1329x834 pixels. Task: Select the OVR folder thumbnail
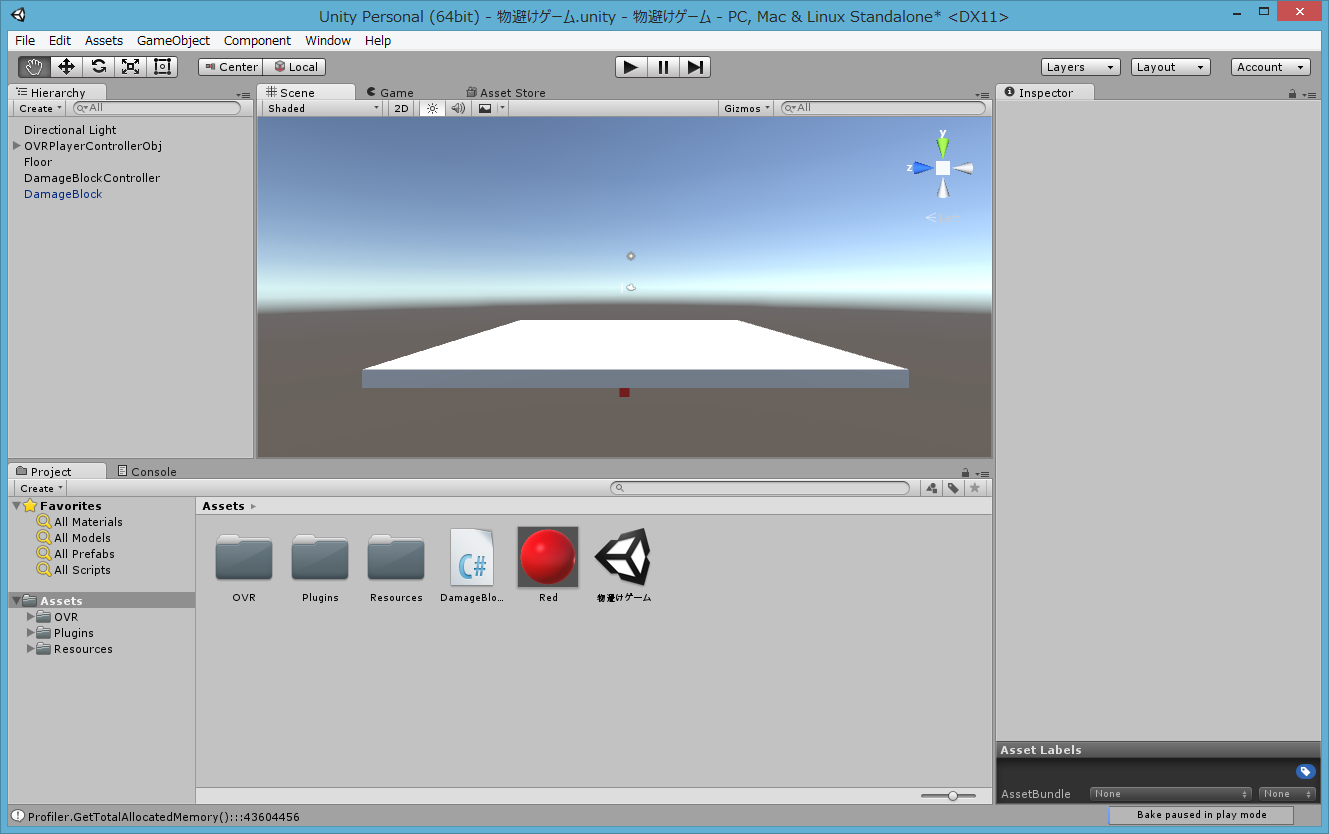tap(244, 557)
